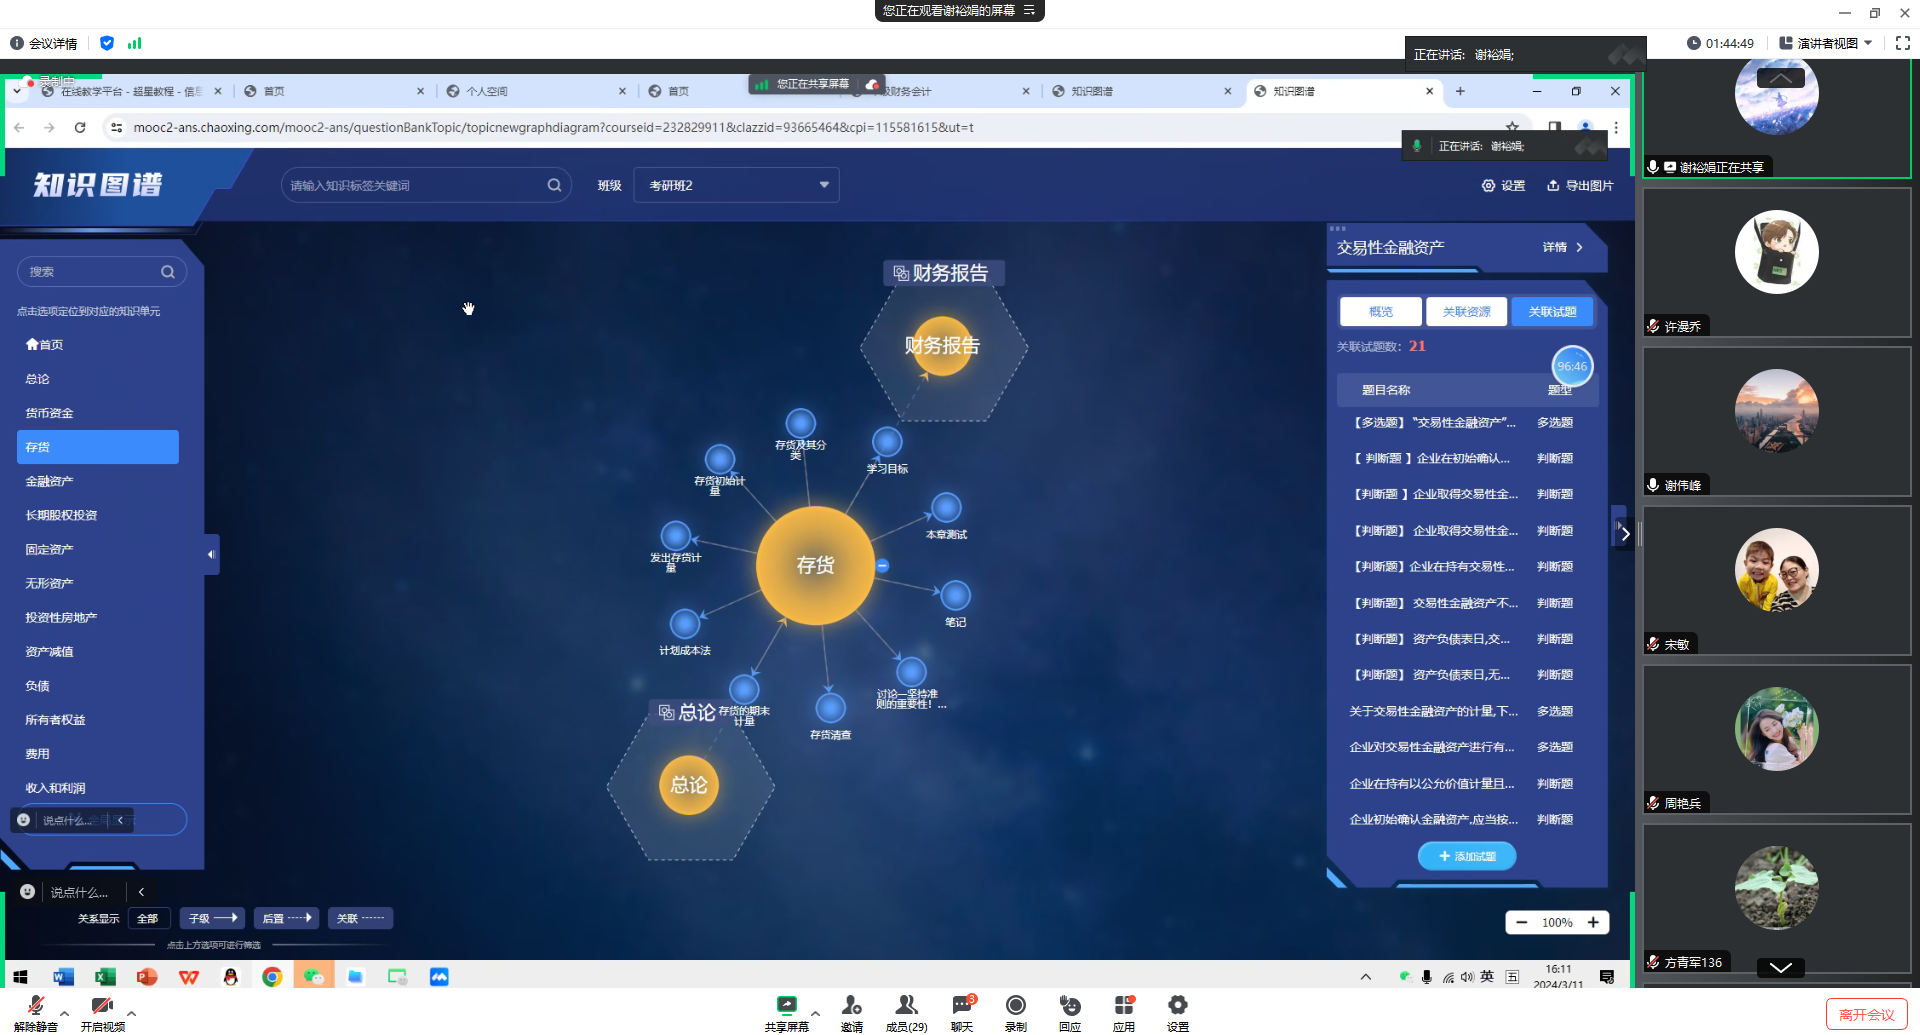Expand the 共享屏幕 options chevron
This screenshot has height=1035, width=1920.
pos(815,1013)
